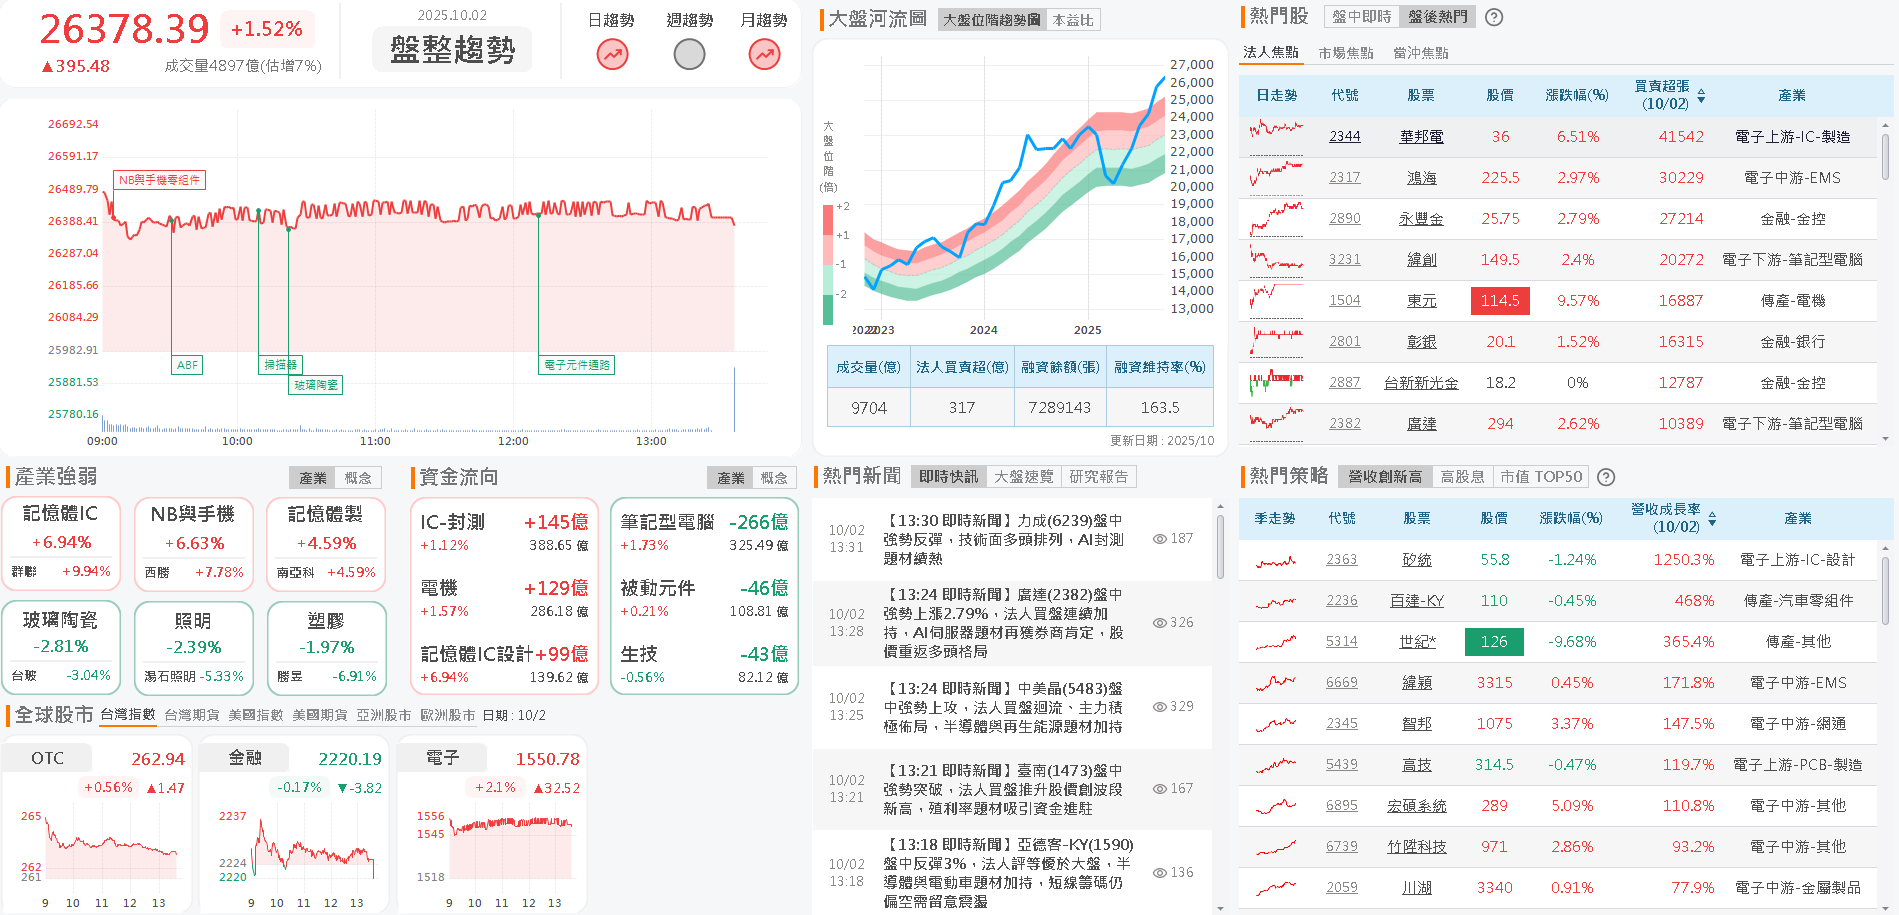Click the 玻璃陶瓷 chart marker label

point(316,385)
